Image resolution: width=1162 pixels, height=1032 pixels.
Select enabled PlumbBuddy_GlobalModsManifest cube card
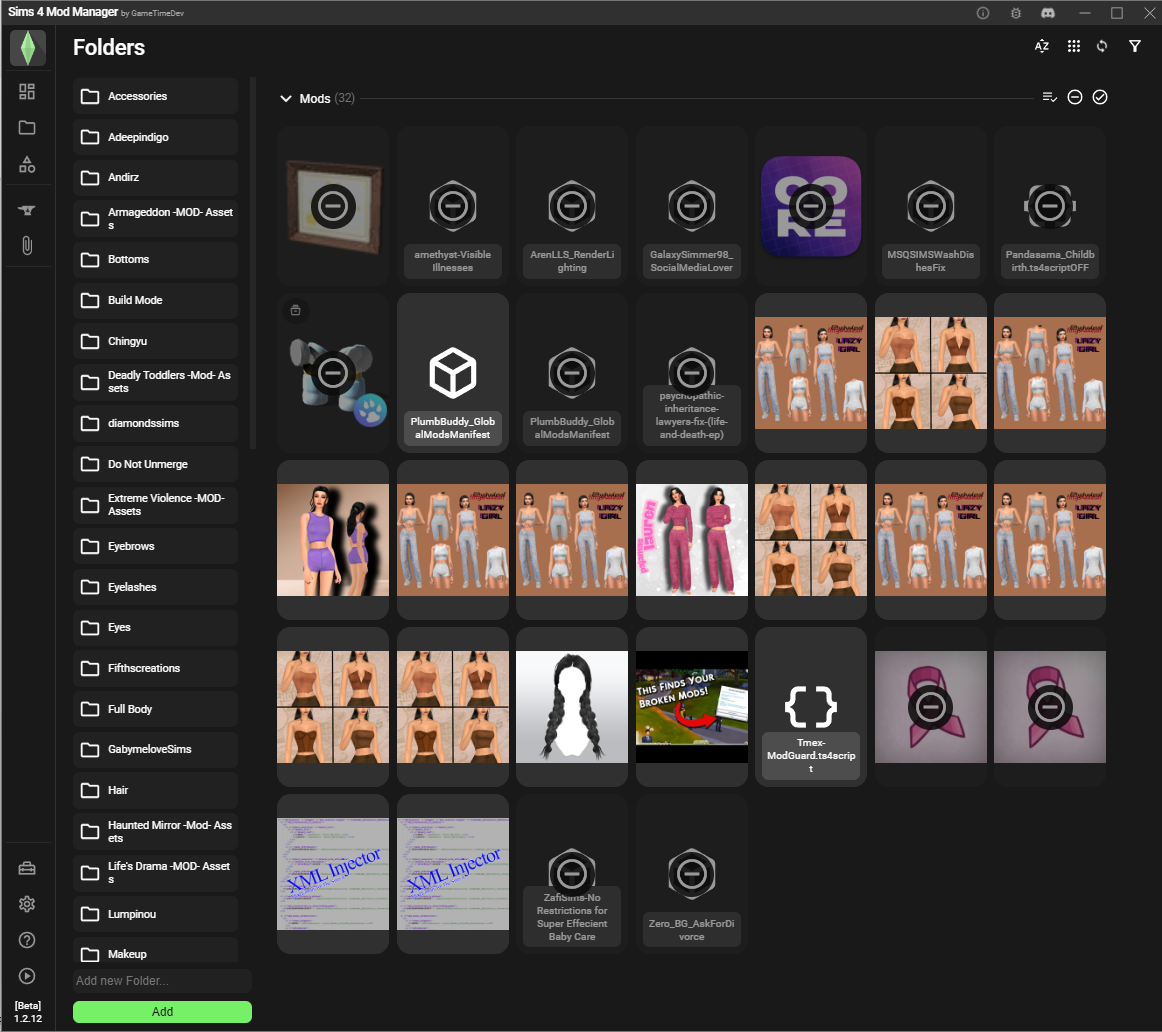453,373
